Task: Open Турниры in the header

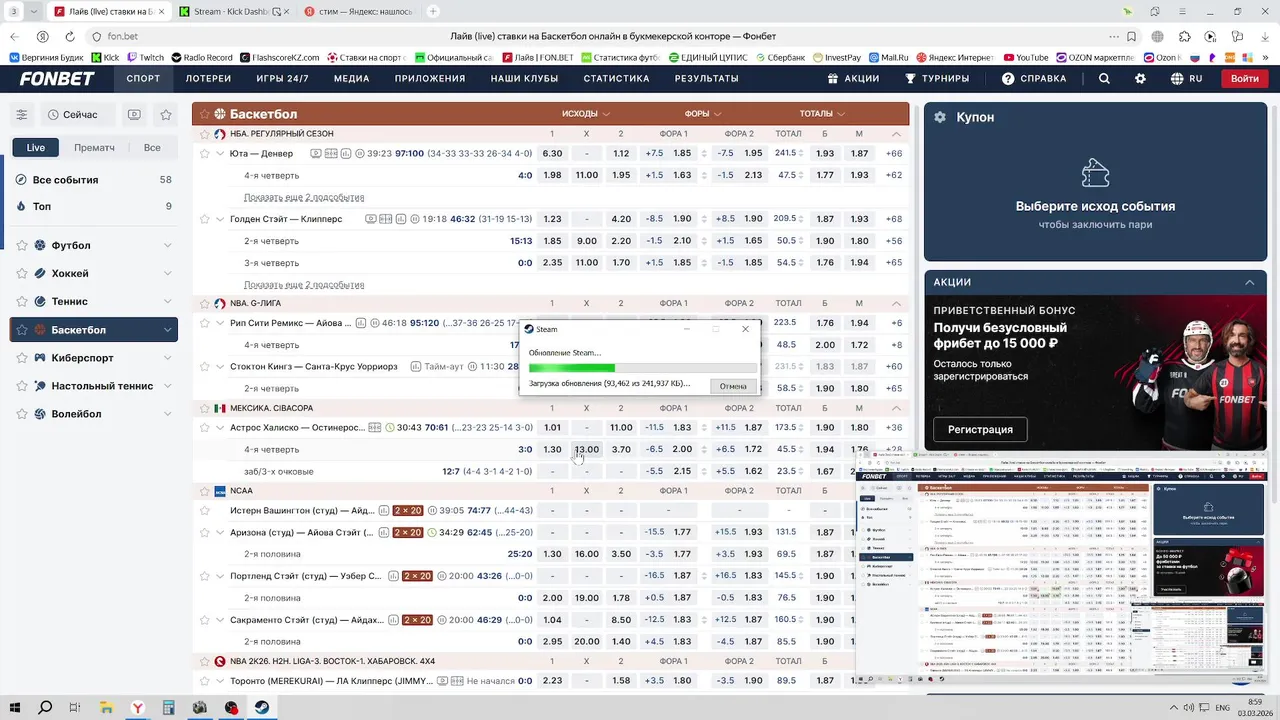Action: [937, 79]
